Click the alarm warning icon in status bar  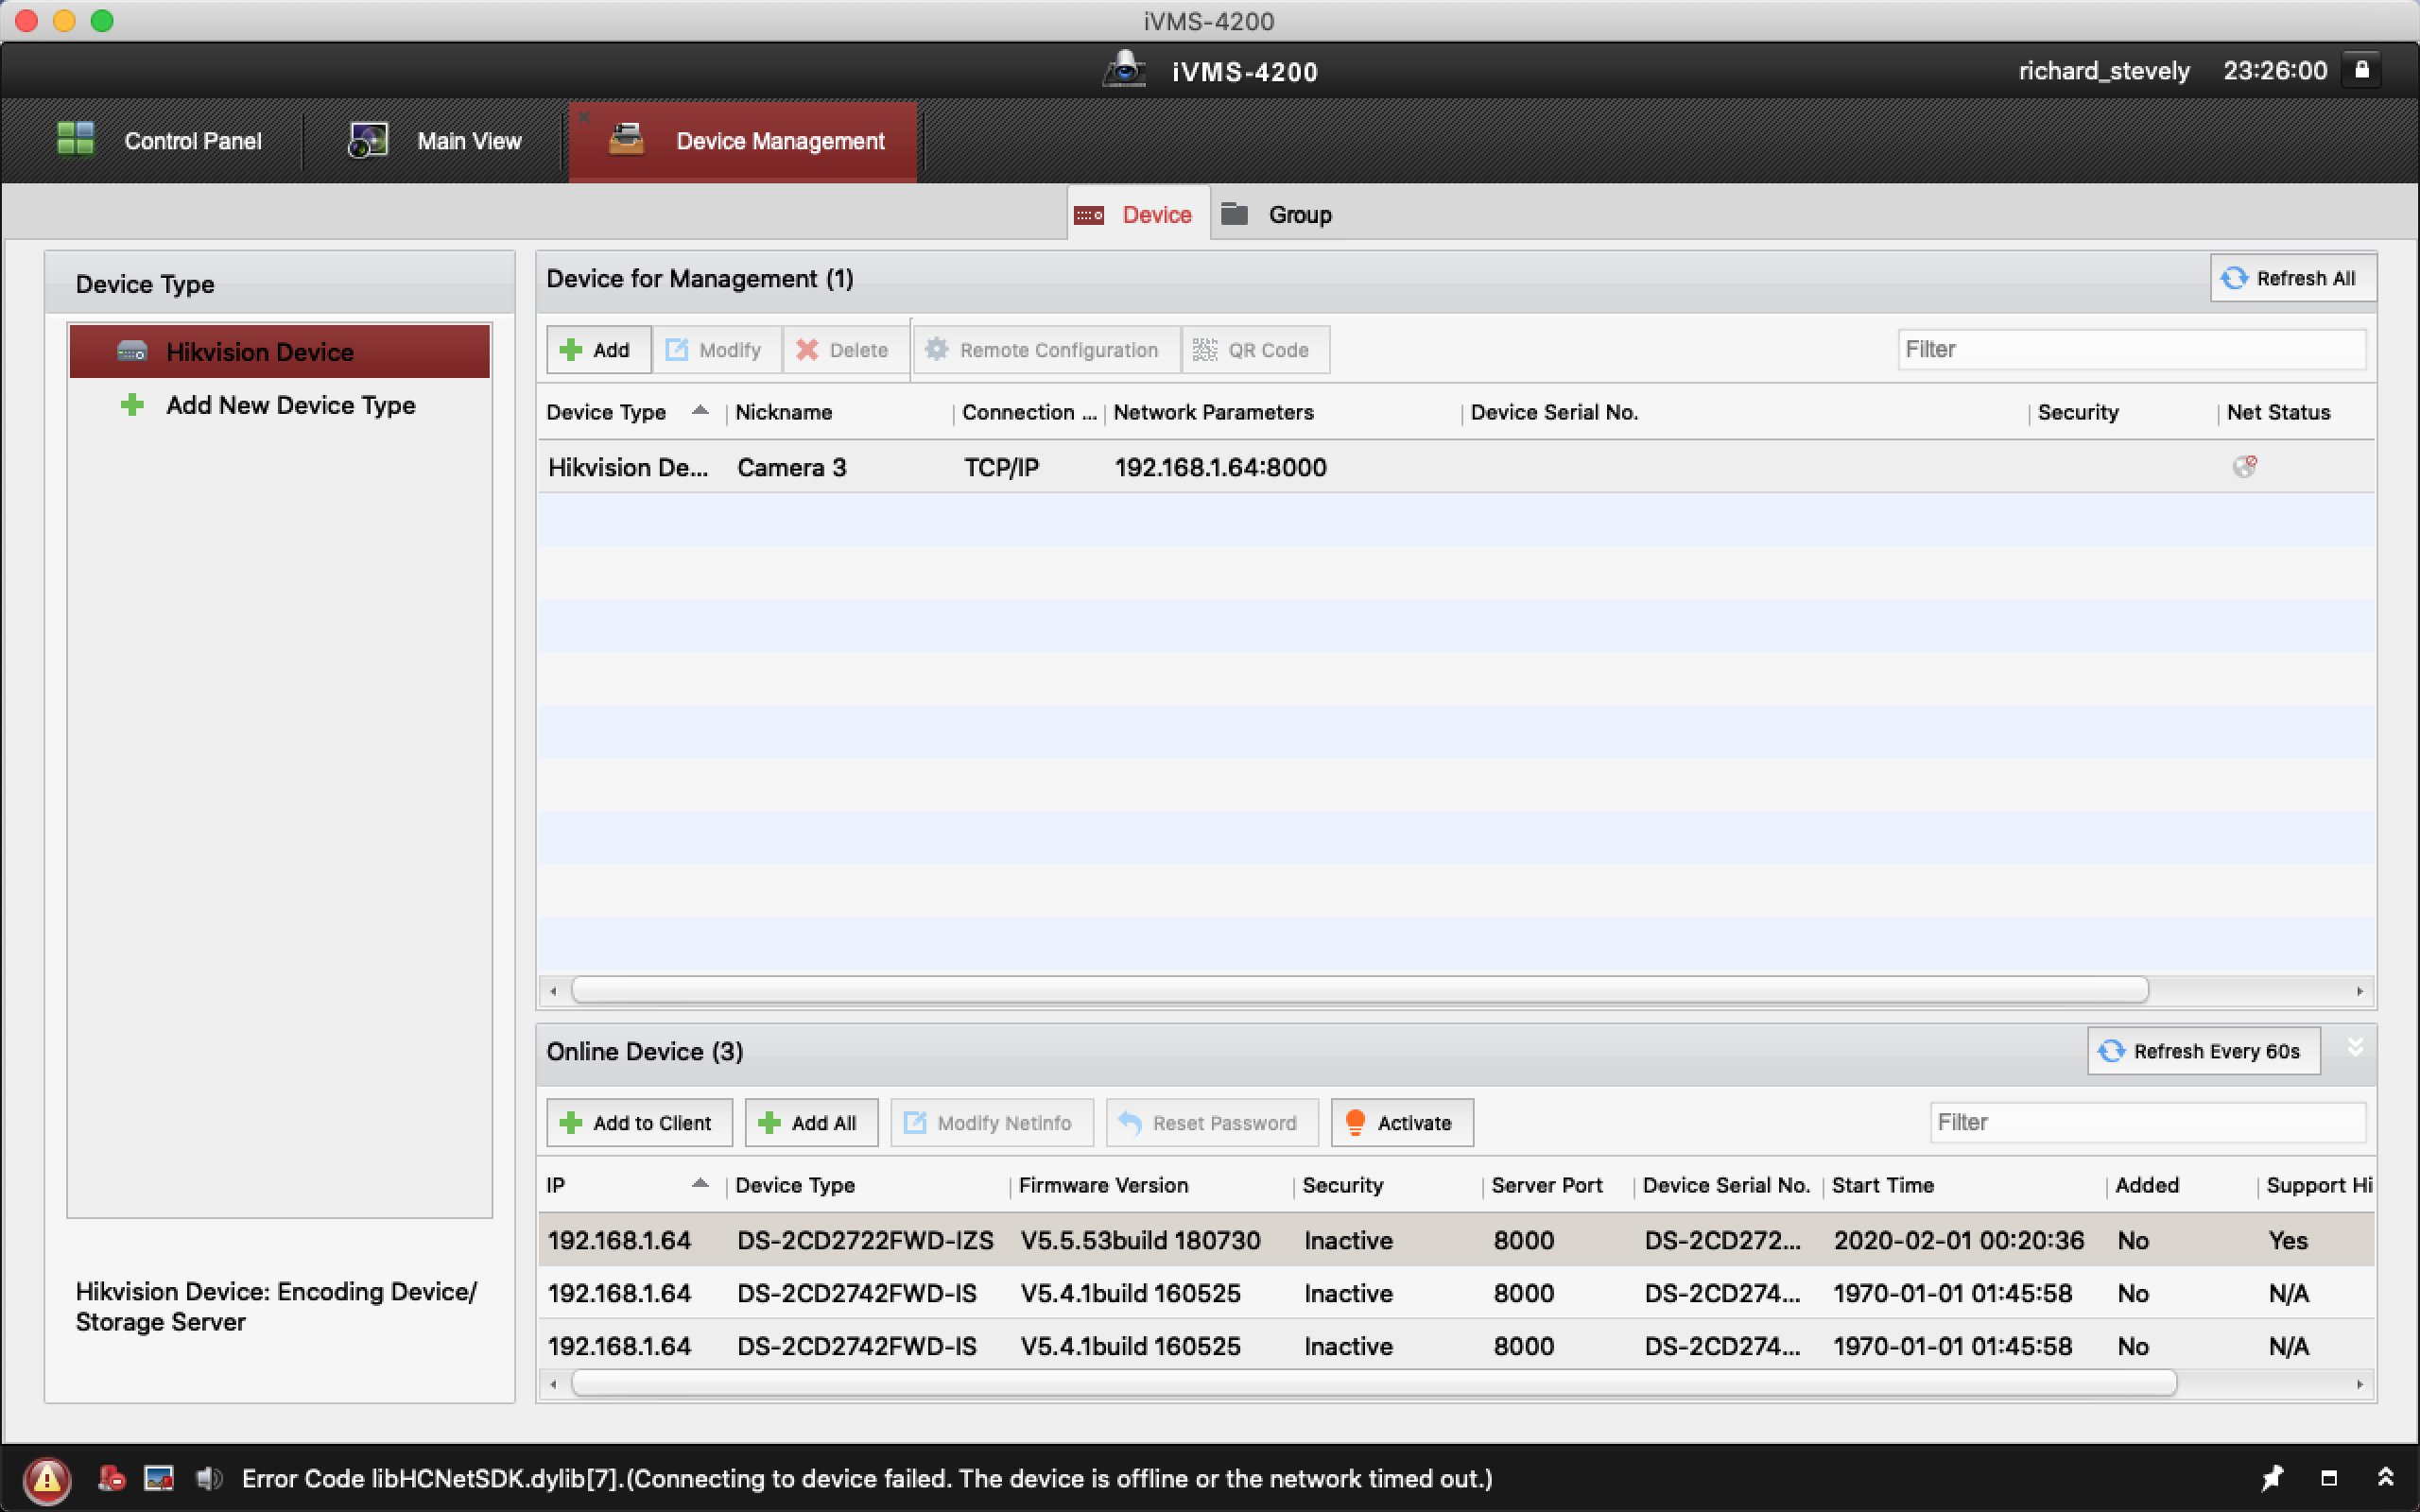pyautogui.click(x=47, y=1479)
